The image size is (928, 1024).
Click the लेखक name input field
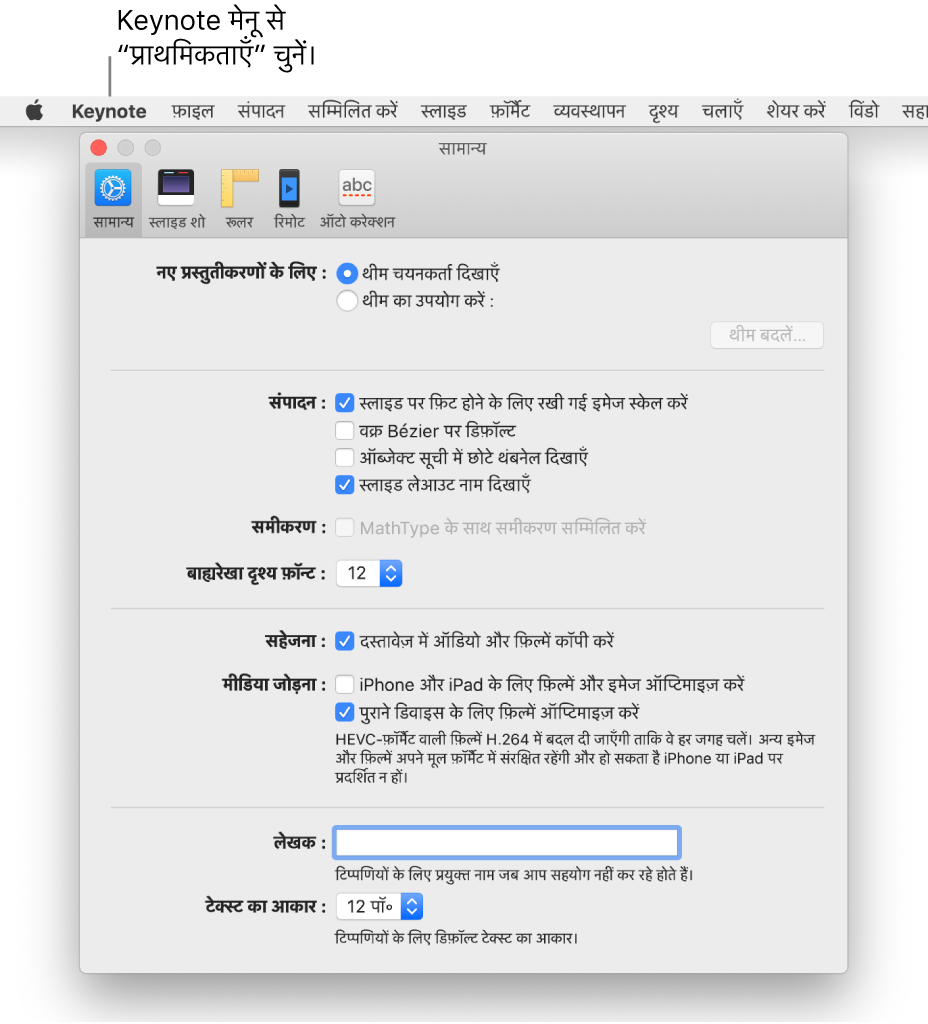507,842
